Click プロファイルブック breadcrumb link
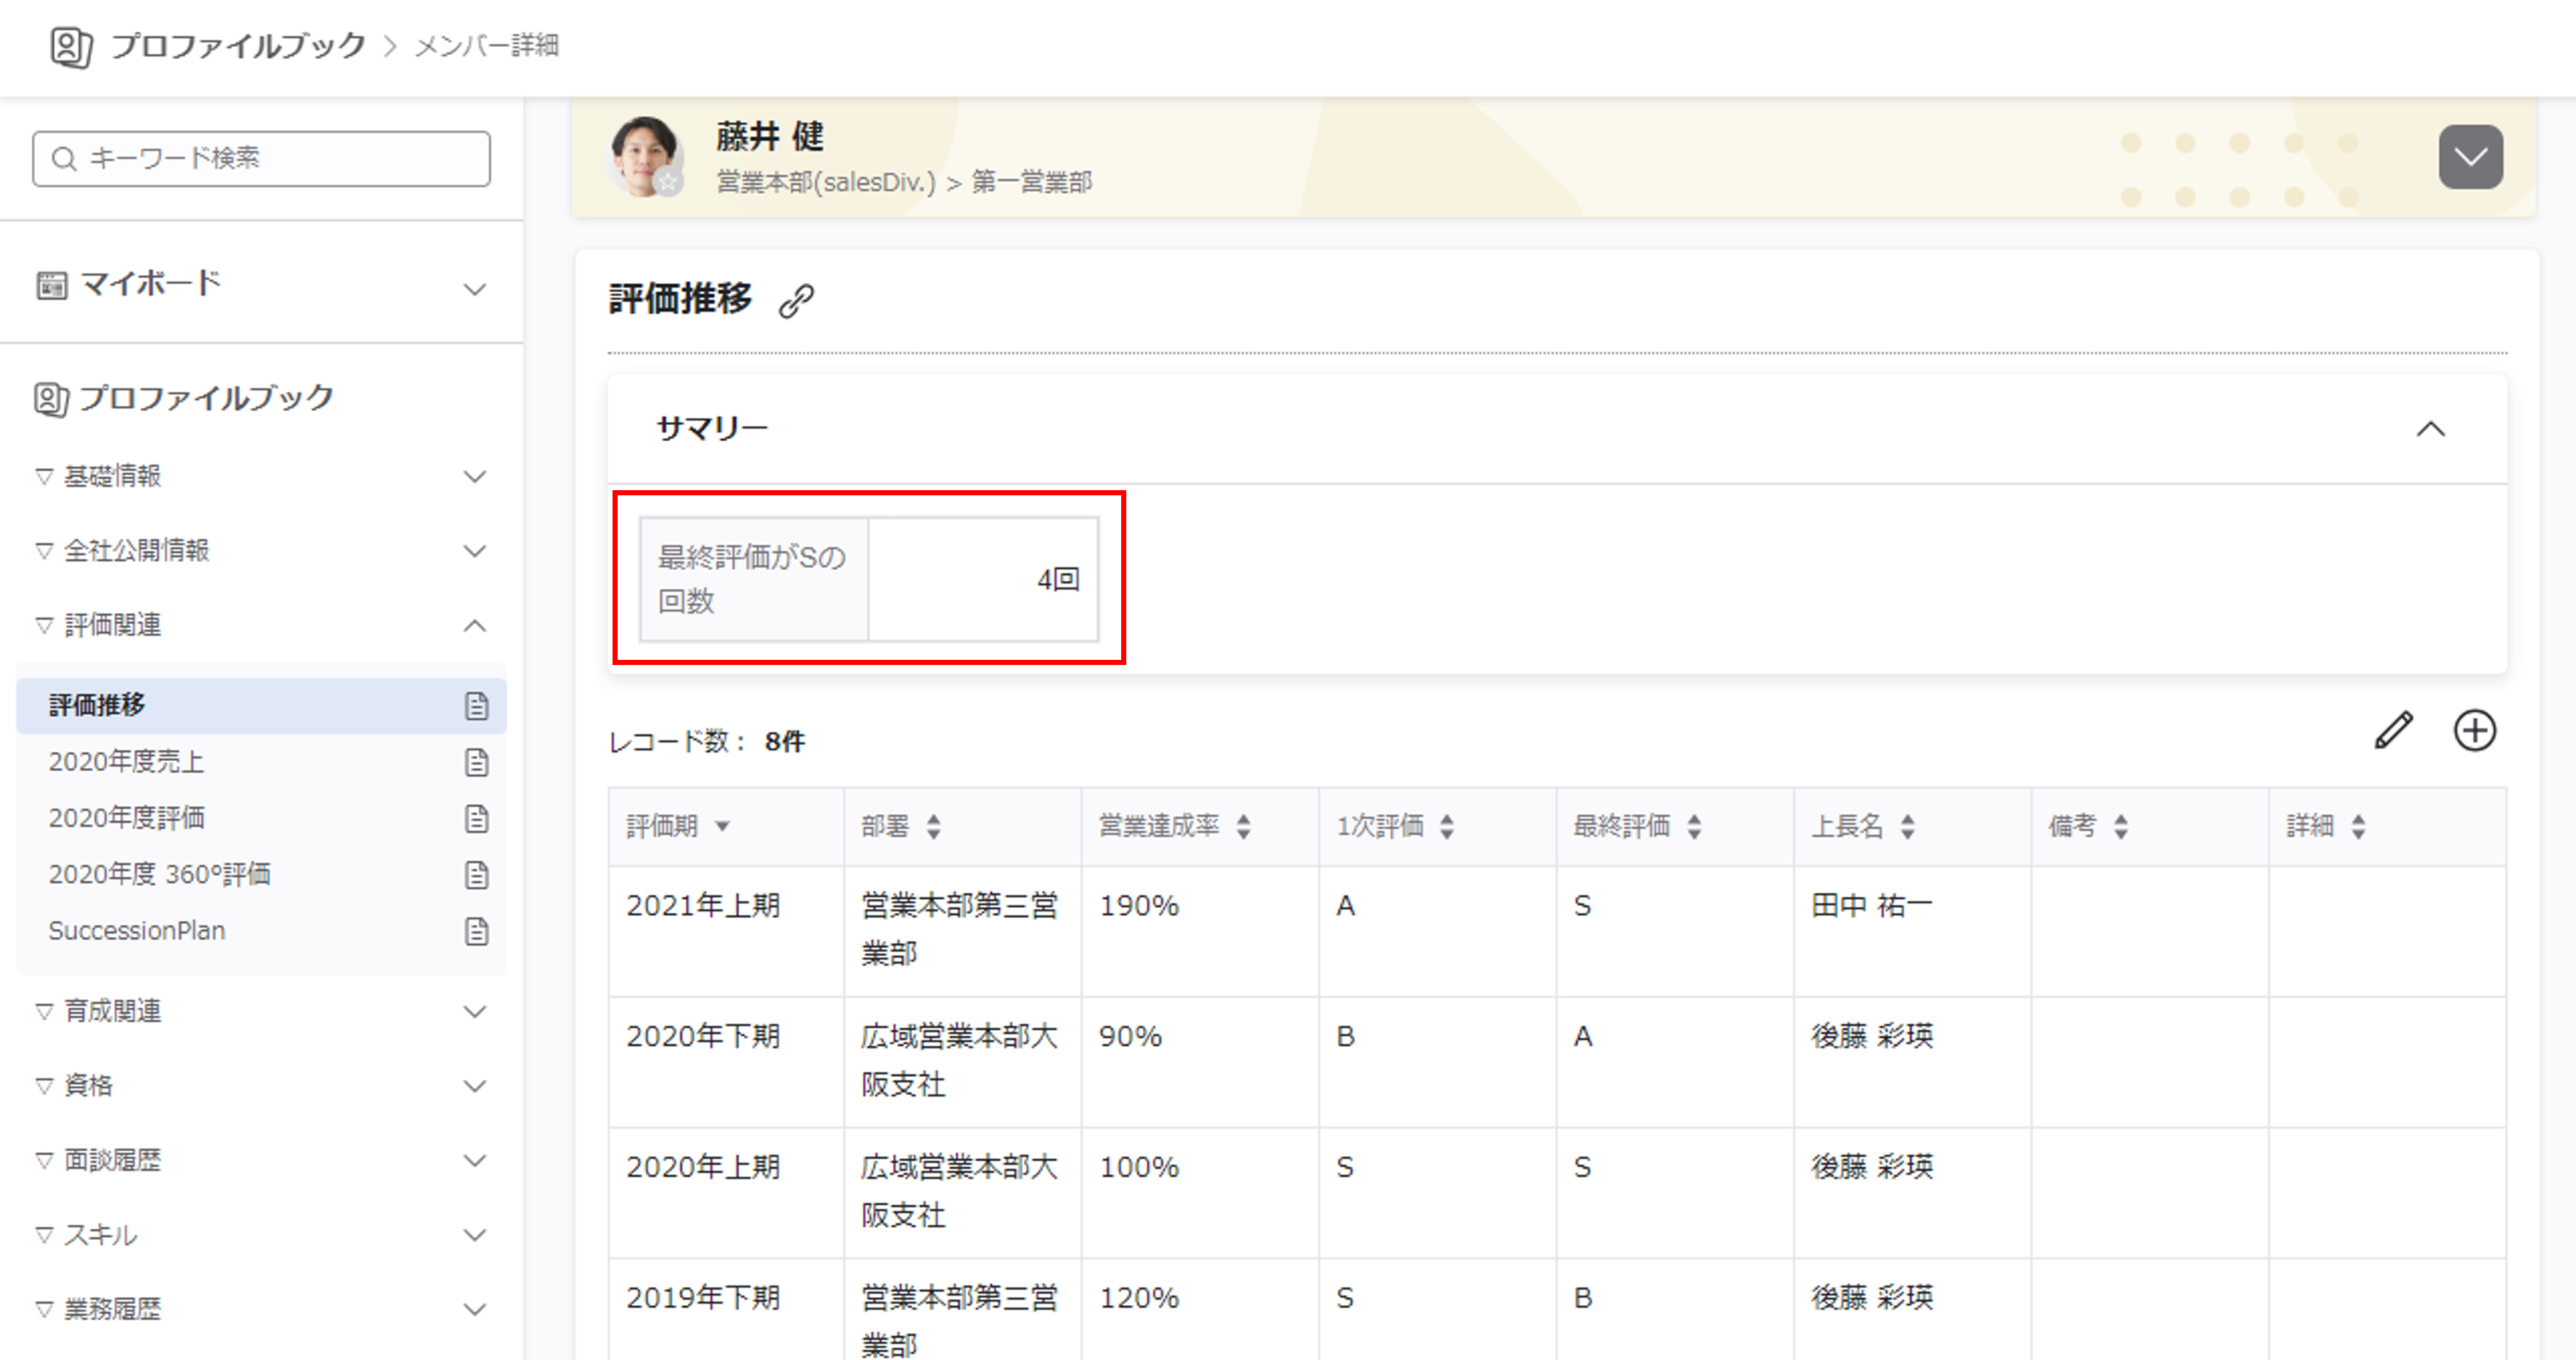The height and width of the screenshot is (1360, 2576). 238,45
